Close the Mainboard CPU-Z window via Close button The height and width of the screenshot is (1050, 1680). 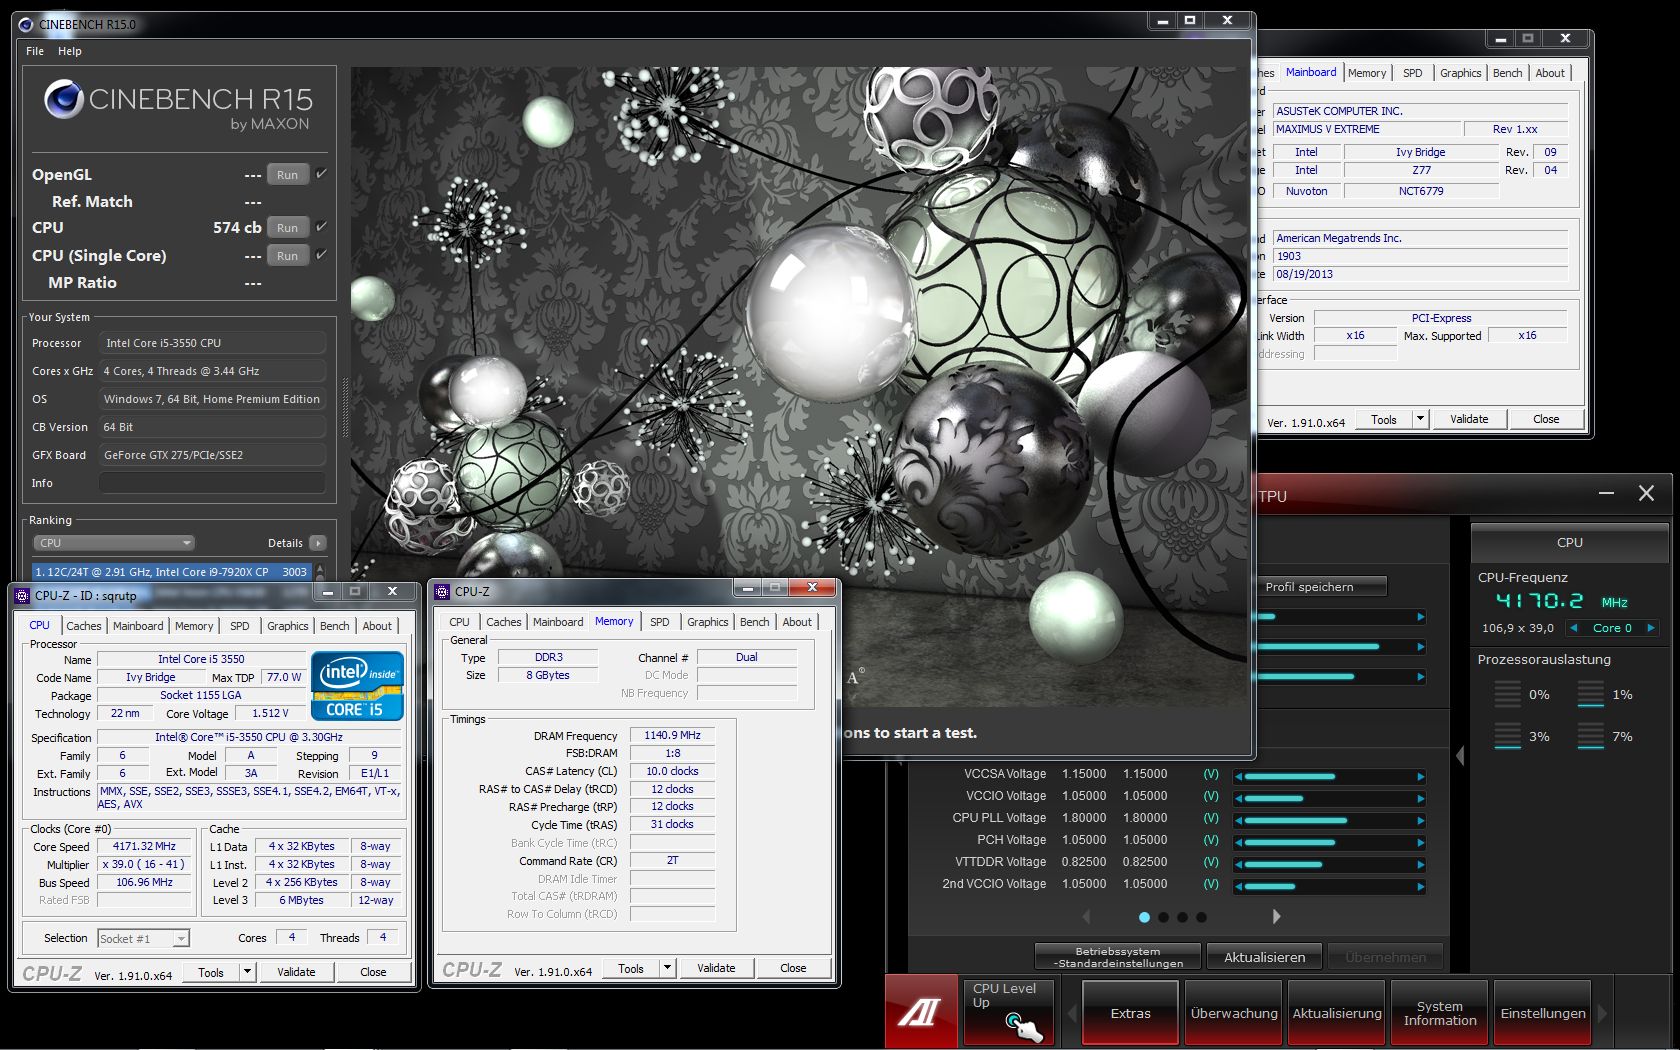(1546, 419)
